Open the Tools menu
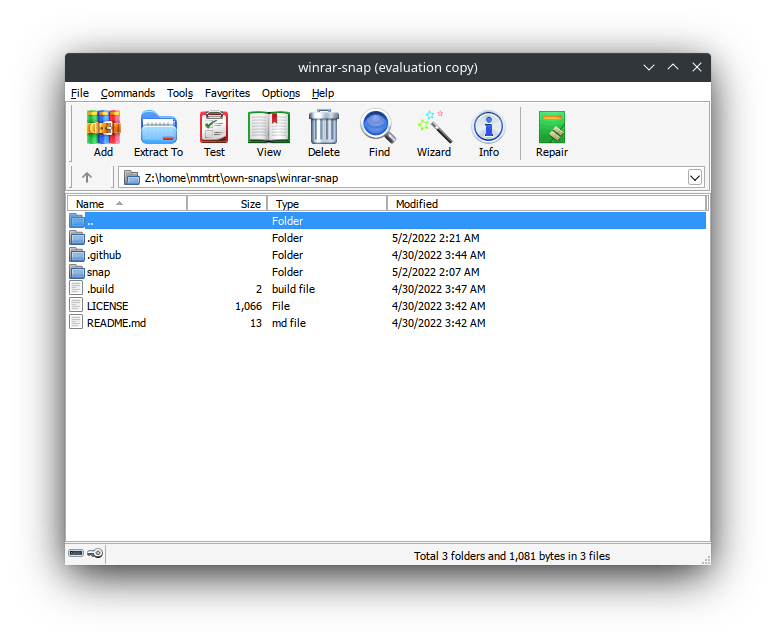 tap(180, 93)
